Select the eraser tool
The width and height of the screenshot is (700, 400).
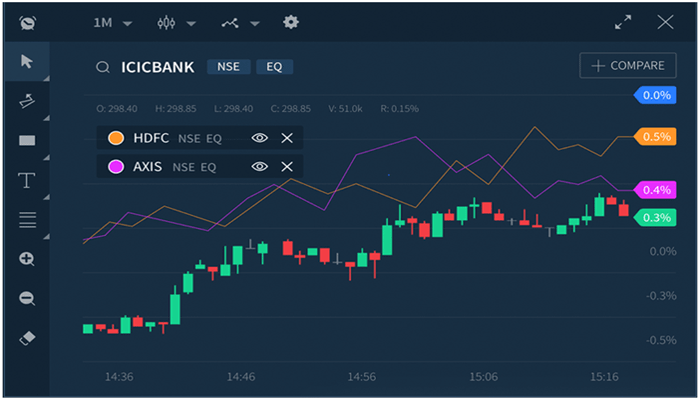[27, 338]
